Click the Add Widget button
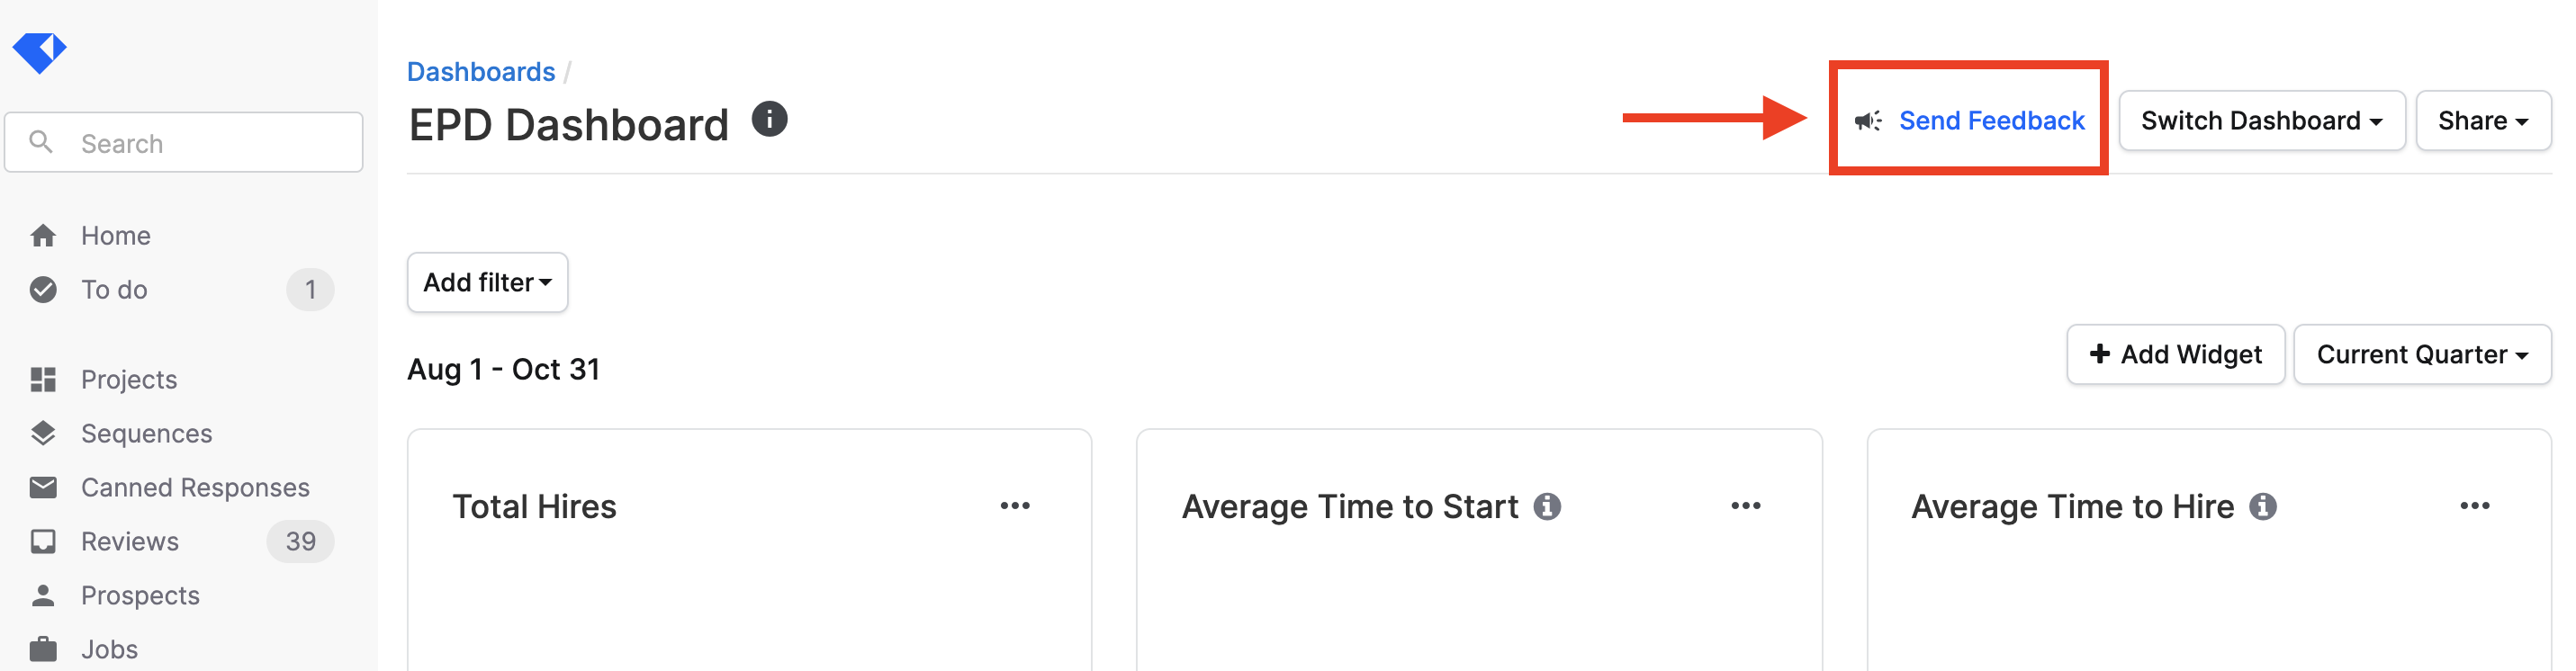 [x=2176, y=355]
